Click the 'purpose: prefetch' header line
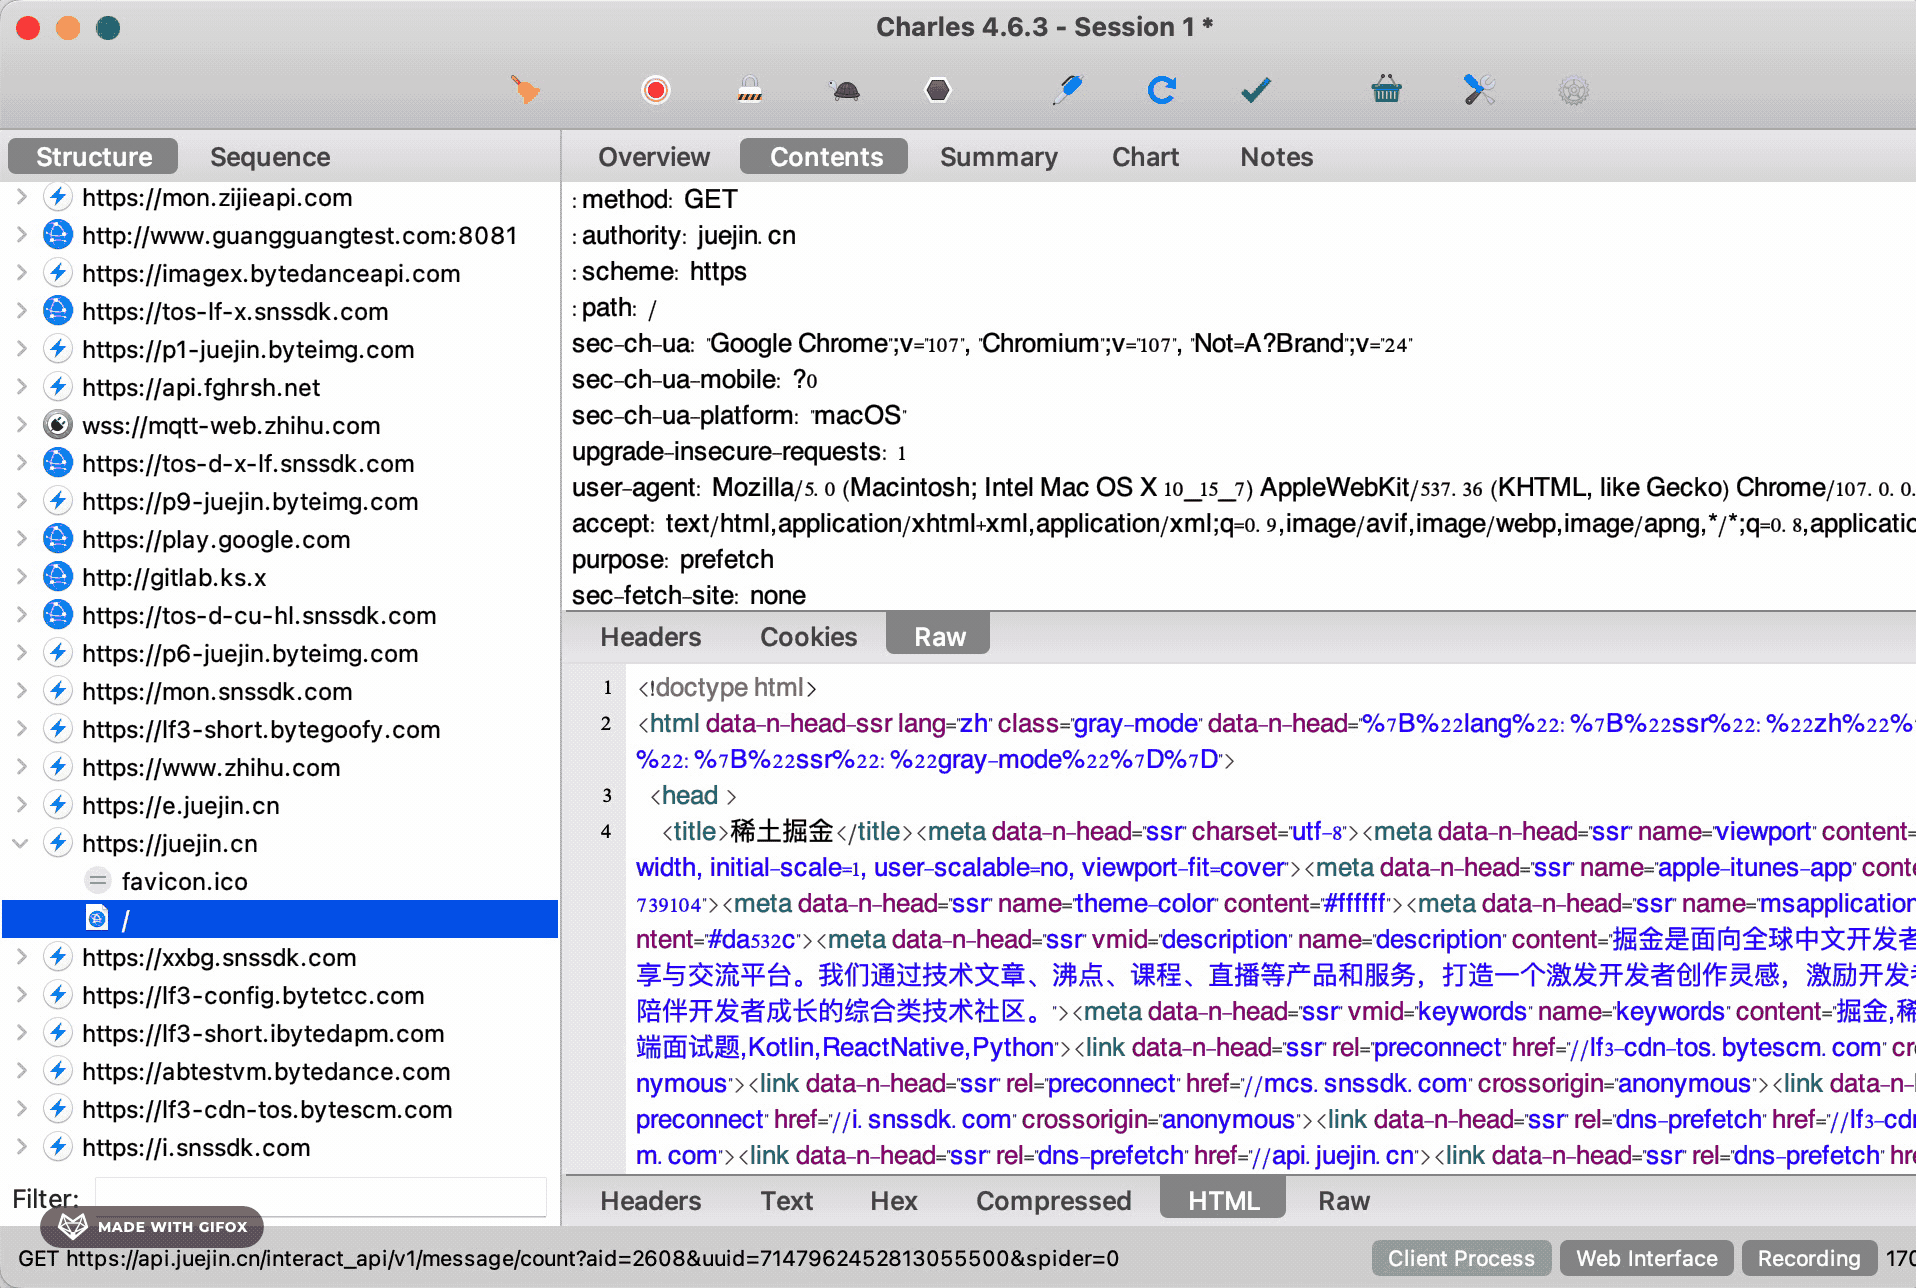Viewport: 1916px width, 1288px height. 673,559
